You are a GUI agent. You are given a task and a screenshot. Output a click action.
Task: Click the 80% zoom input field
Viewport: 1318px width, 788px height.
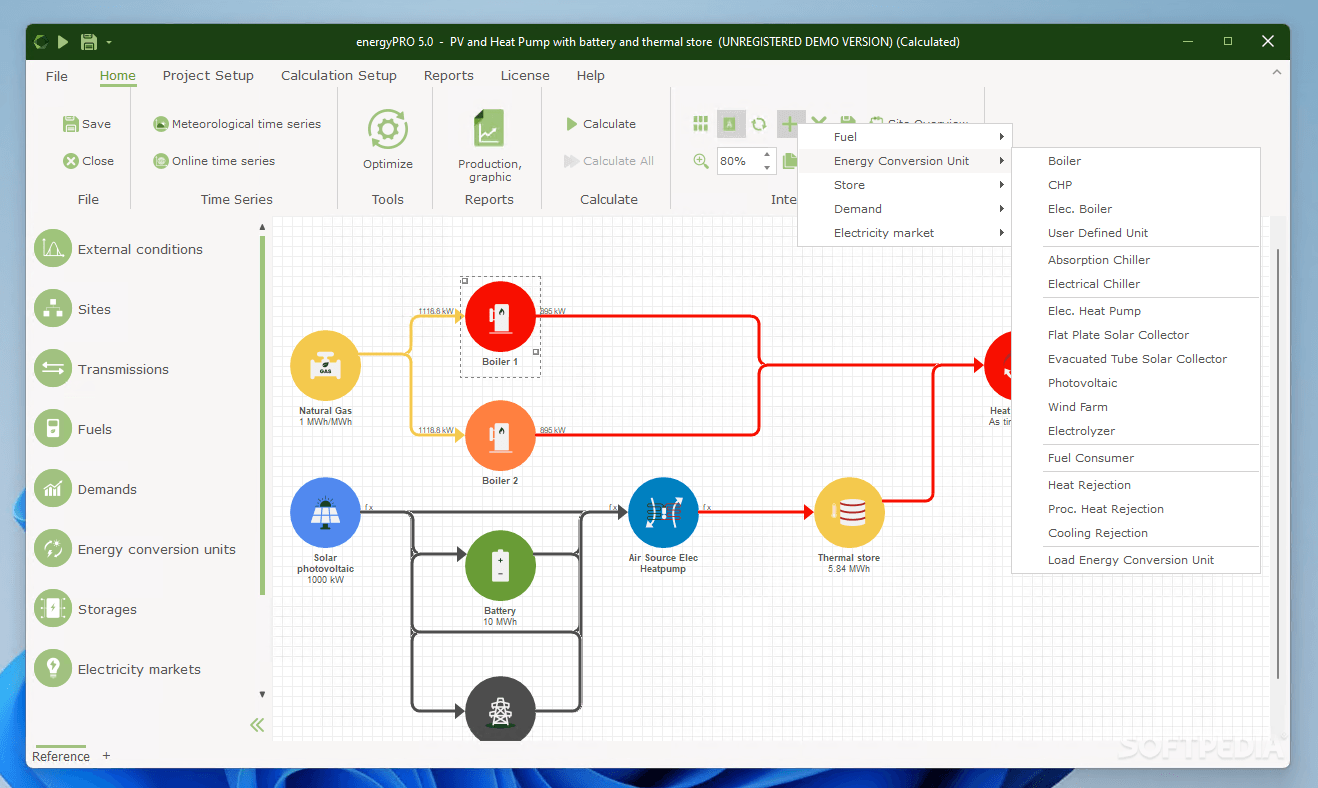click(738, 161)
